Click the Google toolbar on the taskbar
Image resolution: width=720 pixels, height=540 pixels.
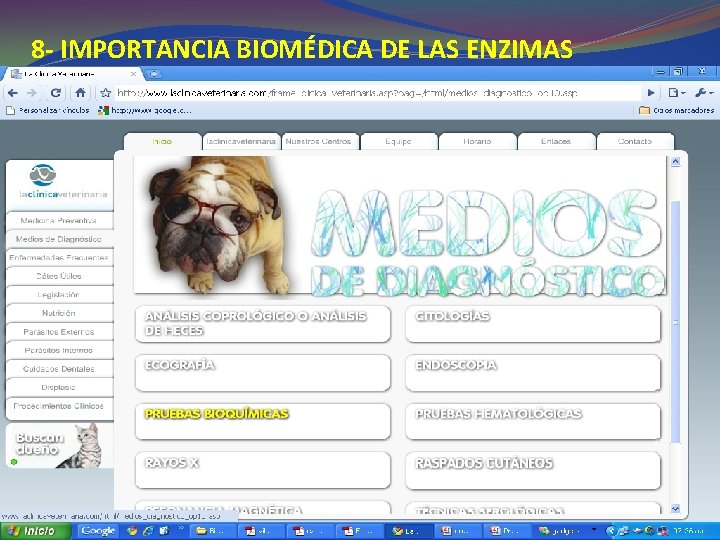click(98, 531)
